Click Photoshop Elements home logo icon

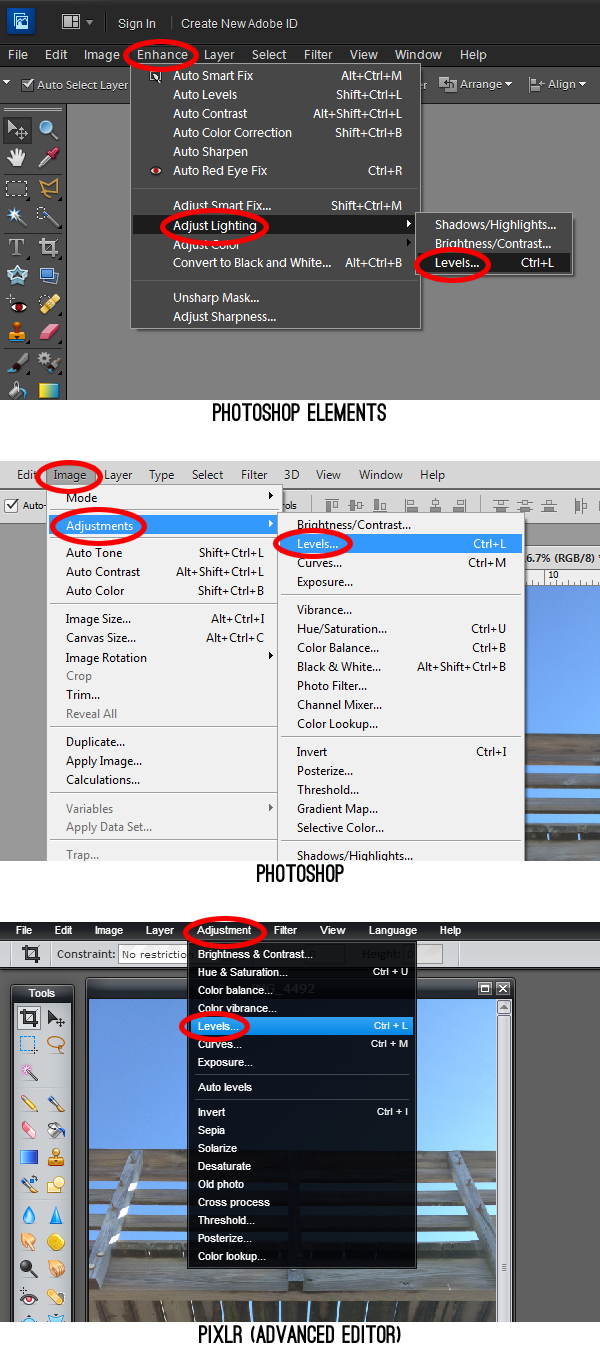[21, 21]
